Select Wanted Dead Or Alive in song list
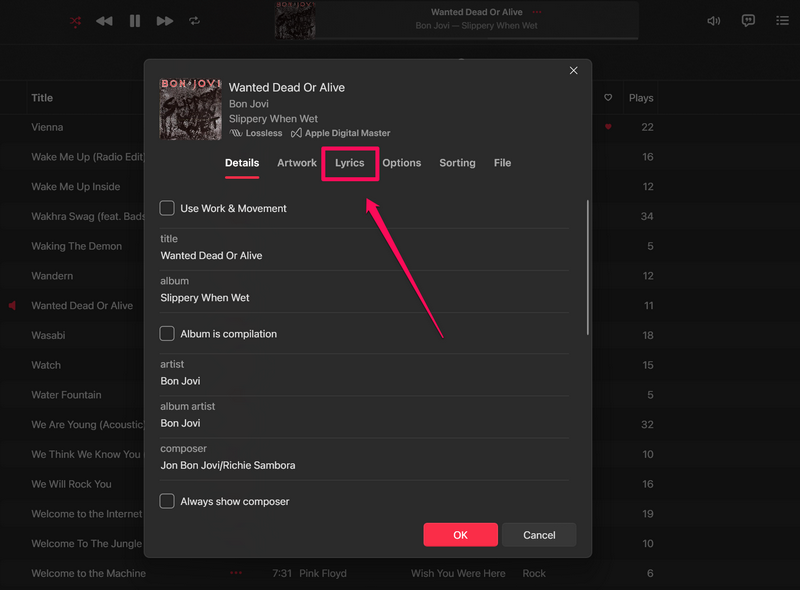This screenshot has width=800, height=590. tap(82, 306)
